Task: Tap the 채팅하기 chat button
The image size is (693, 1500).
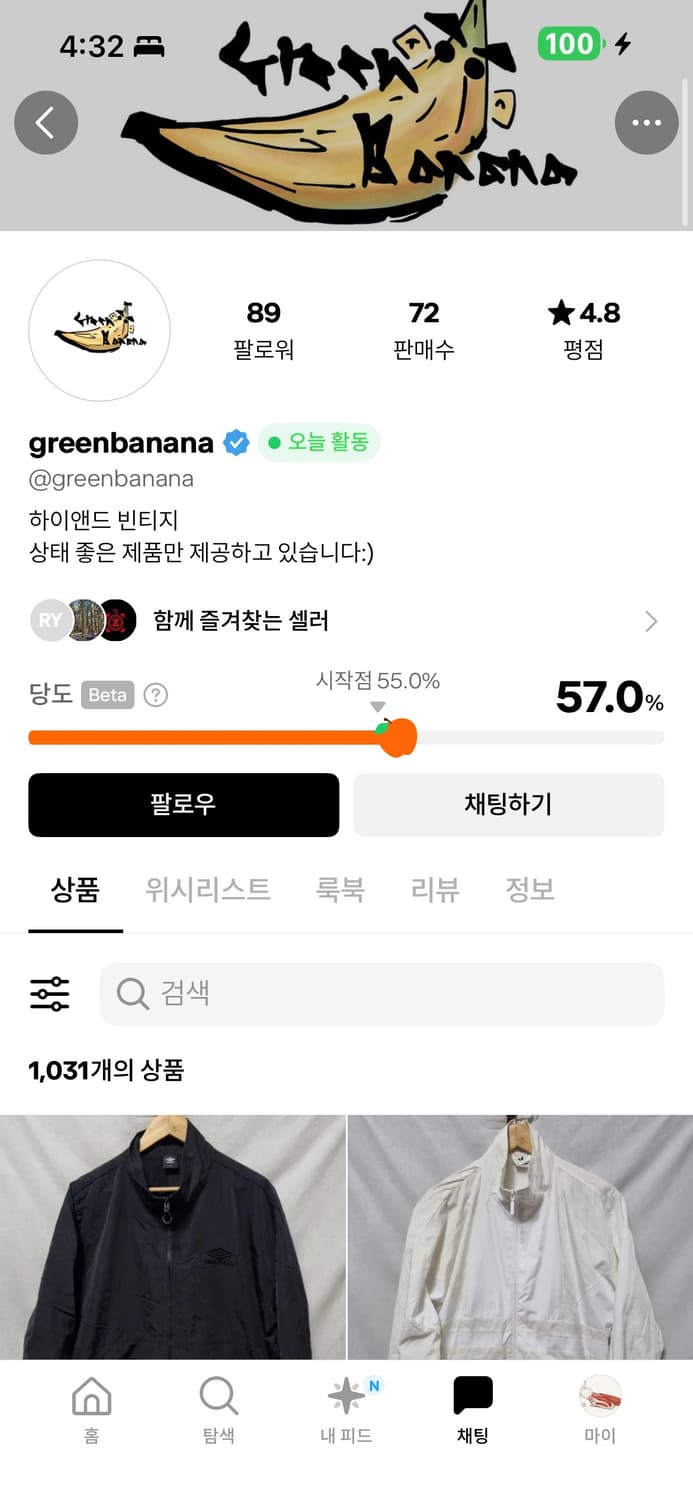Action: point(508,805)
